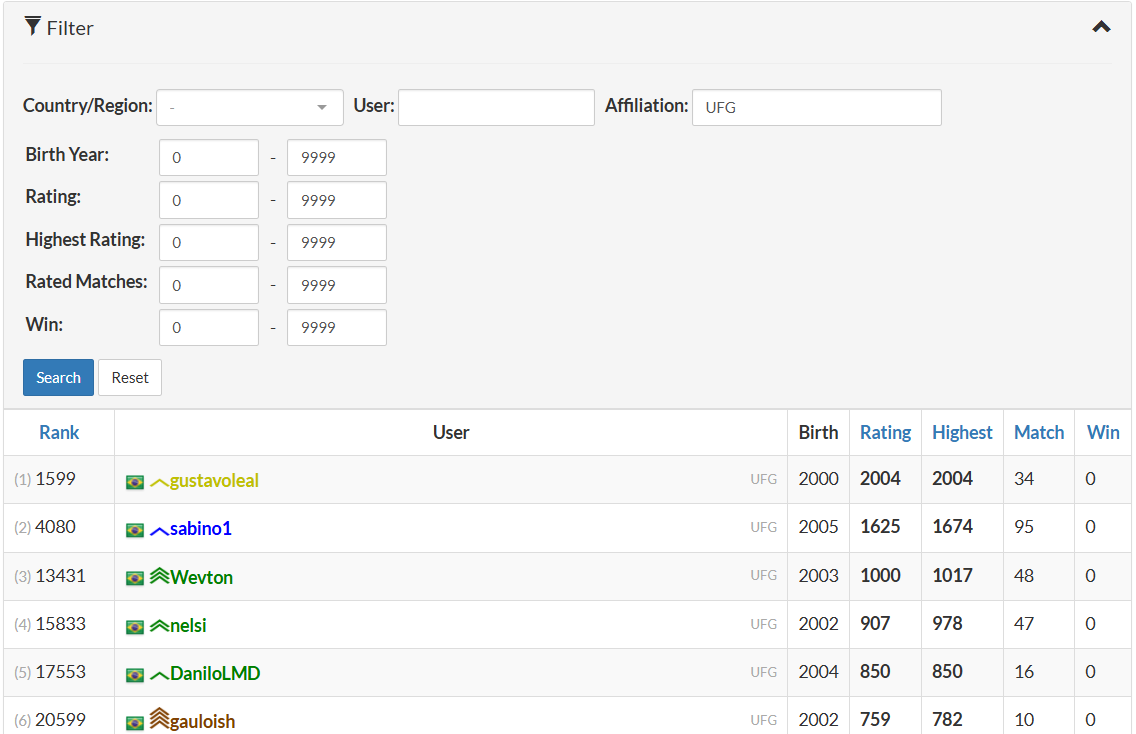
Task: Focus the User text field
Action: [x=496, y=107]
